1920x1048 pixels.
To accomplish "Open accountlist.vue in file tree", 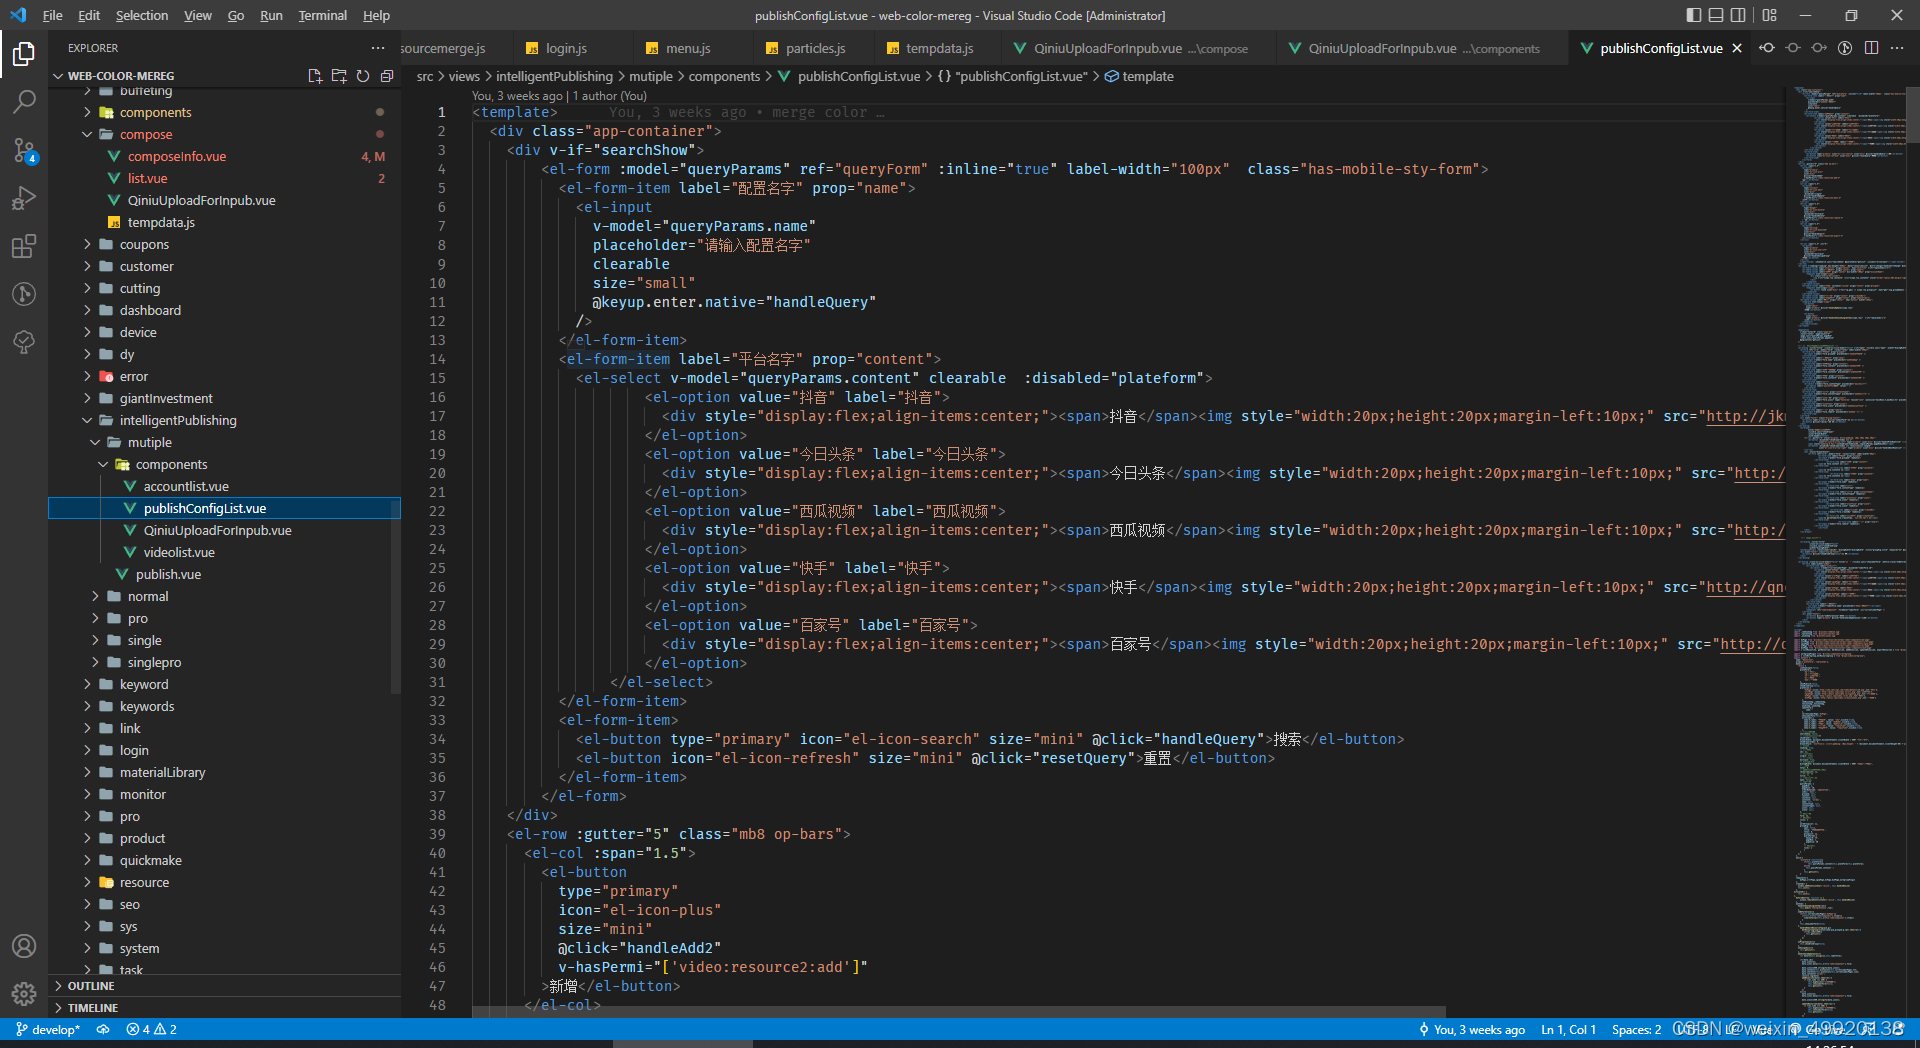I will [x=185, y=486].
